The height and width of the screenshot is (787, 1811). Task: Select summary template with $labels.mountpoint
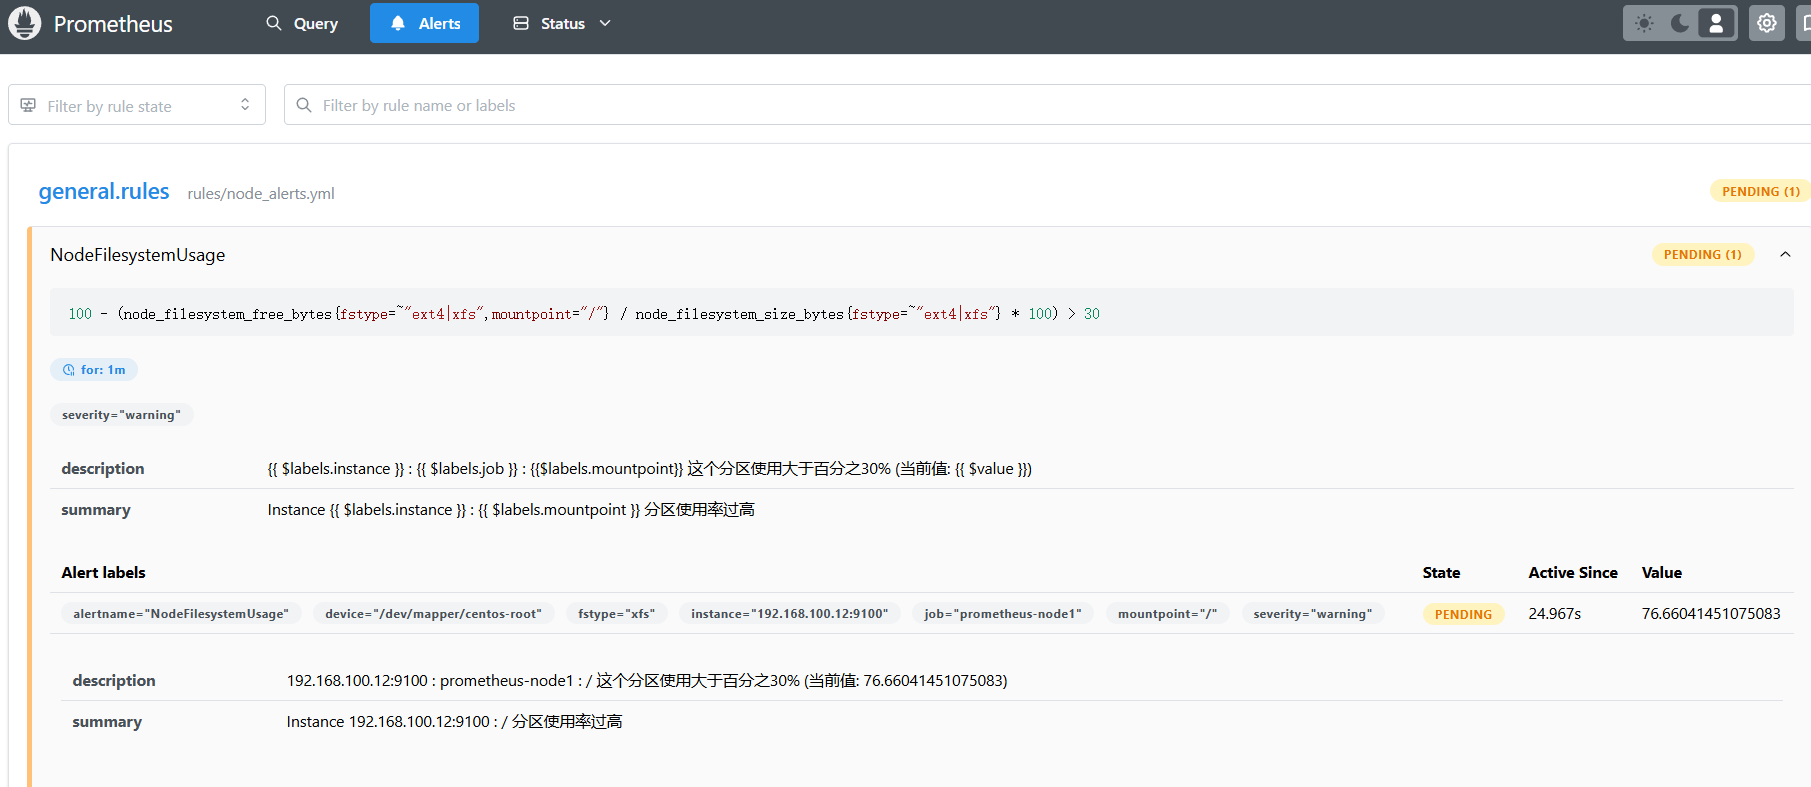pos(511,510)
